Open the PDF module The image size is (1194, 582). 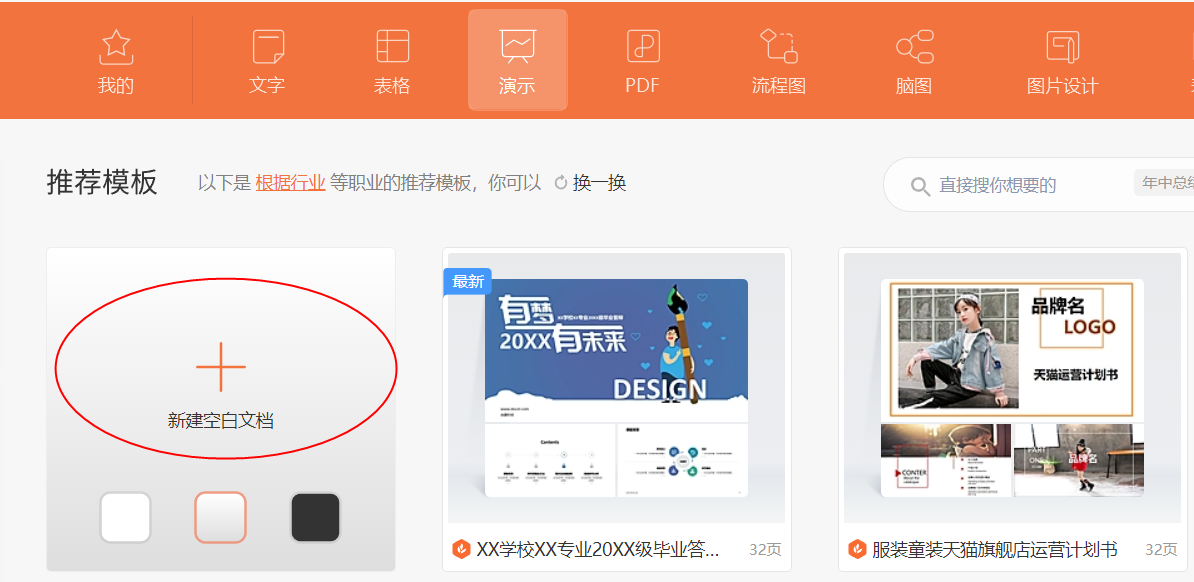(x=641, y=60)
